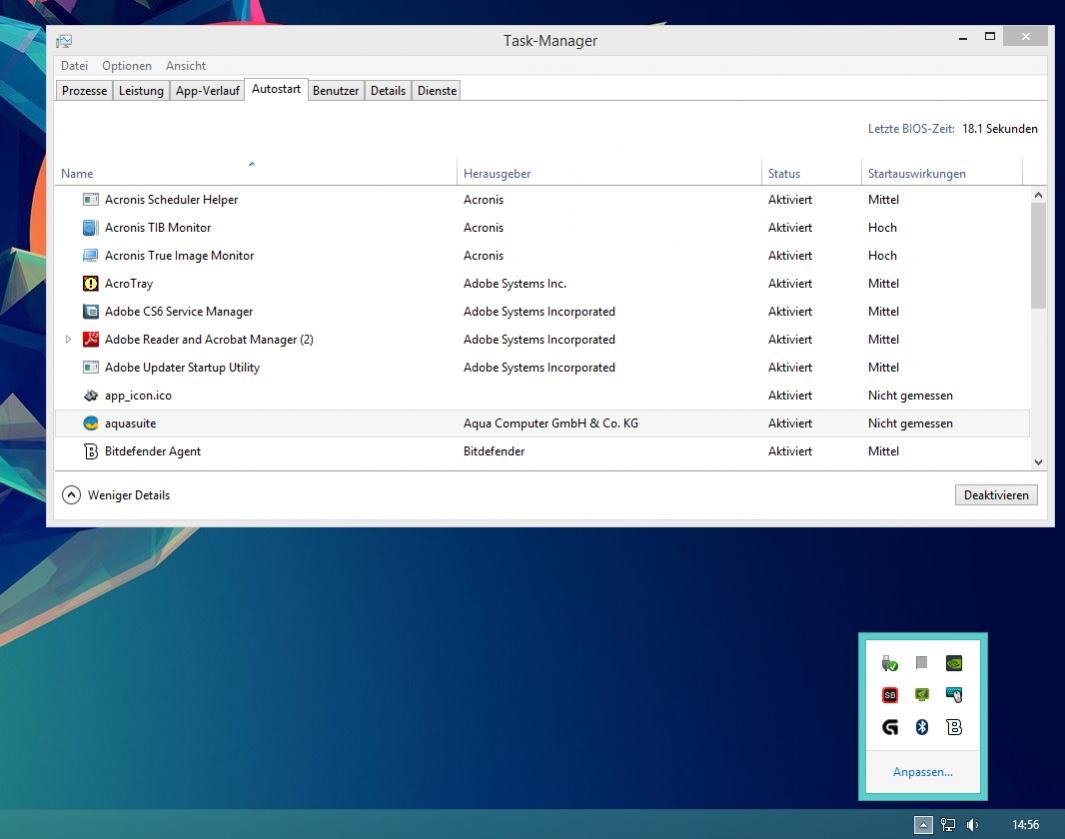Image resolution: width=1065 pixels, height=839 pixels.
Task: Open Bluetooth icon in tray overflow
Action: 922,727
